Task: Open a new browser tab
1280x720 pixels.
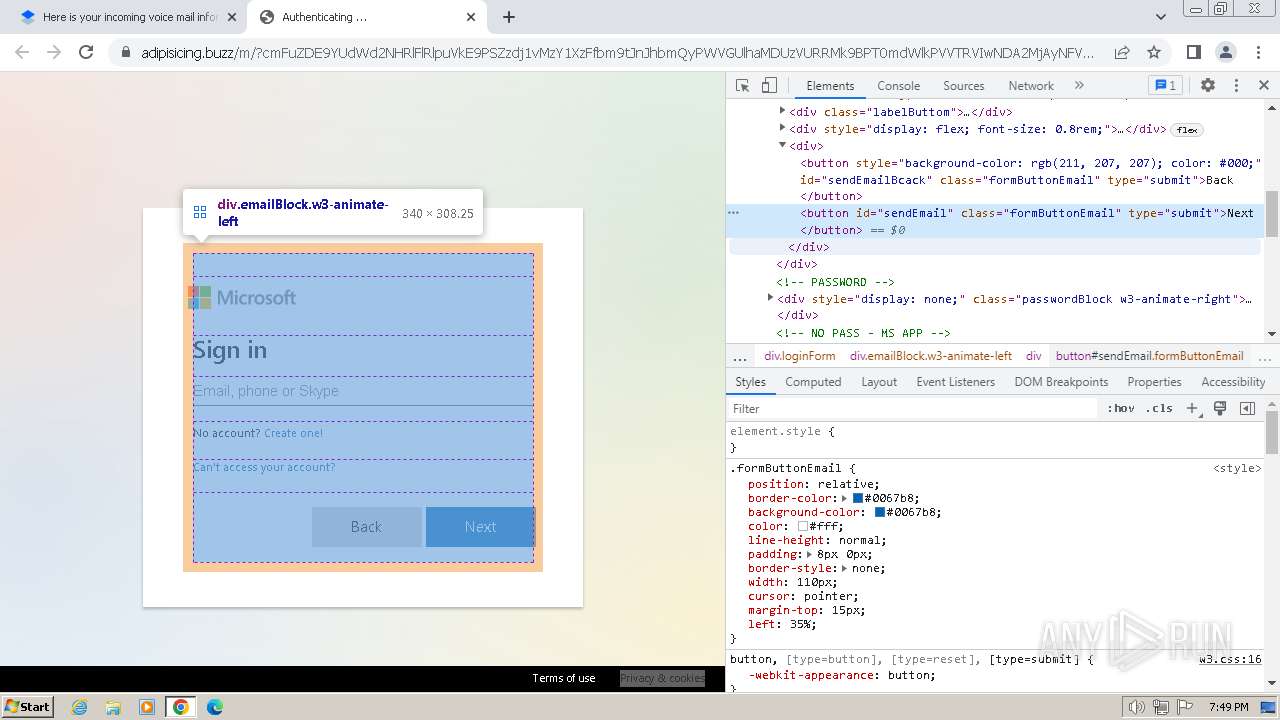Action: click(x=509, y=17)
